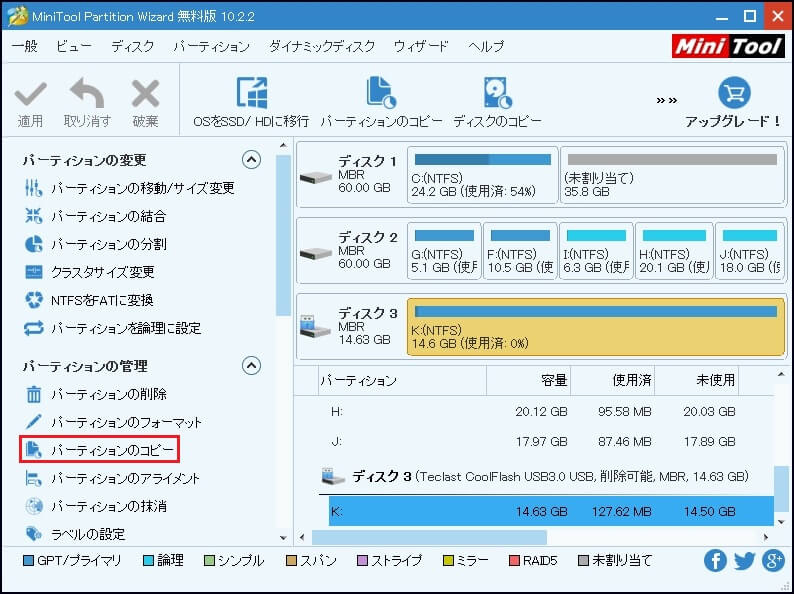Screen dimensions: 794x594
Task: Select パーティションのフォーマット pencil item
Action: coord(113,422)
